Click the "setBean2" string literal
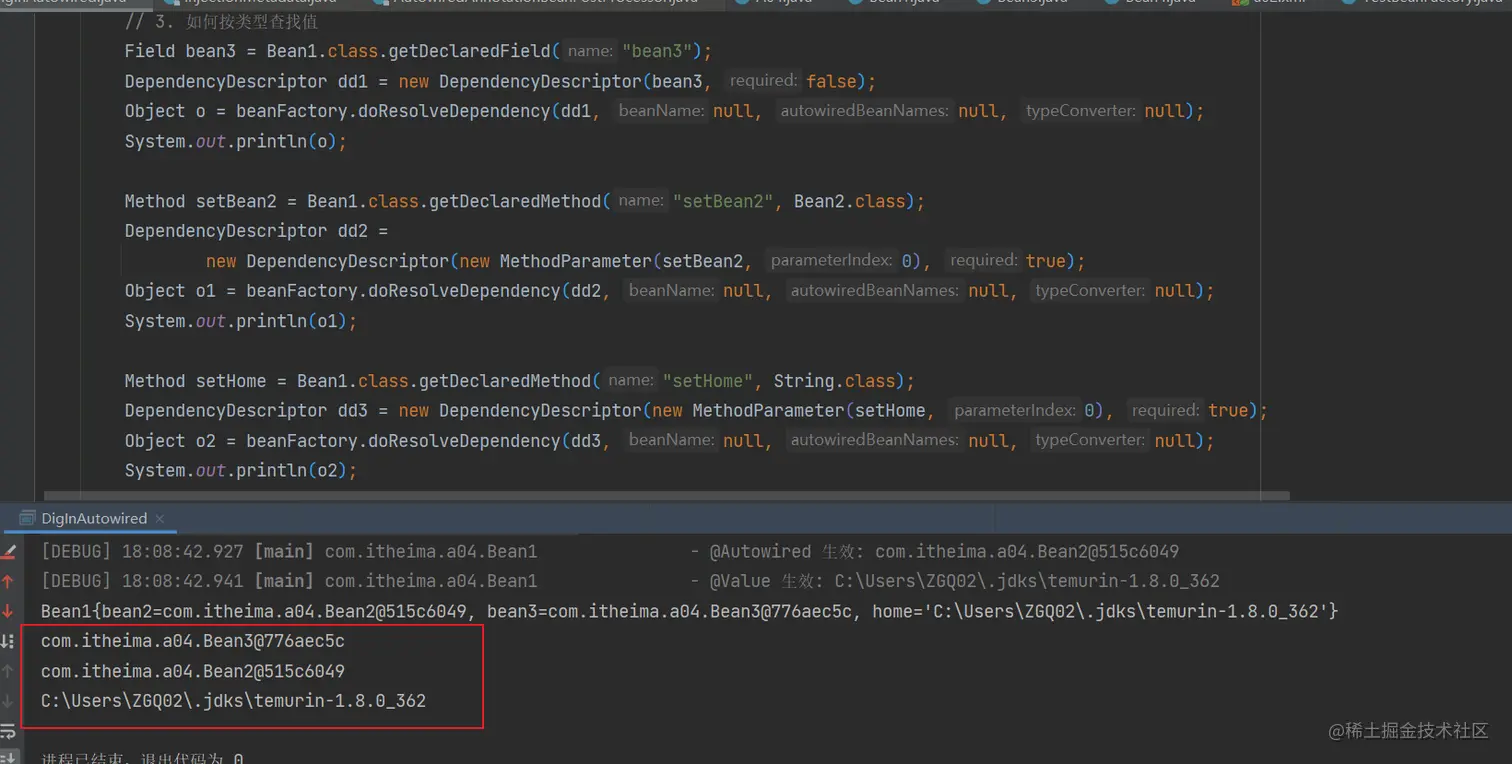 tap(723, 201)
